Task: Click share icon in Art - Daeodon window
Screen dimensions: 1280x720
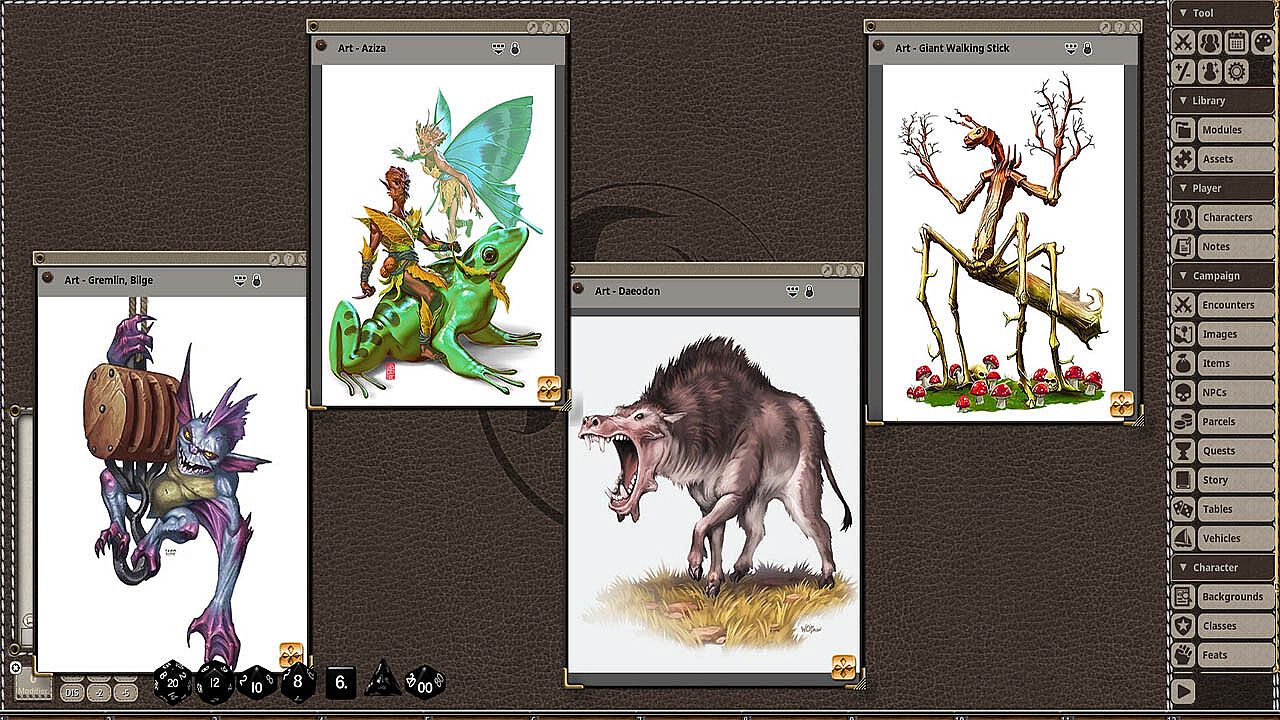Action: point(793,291)
